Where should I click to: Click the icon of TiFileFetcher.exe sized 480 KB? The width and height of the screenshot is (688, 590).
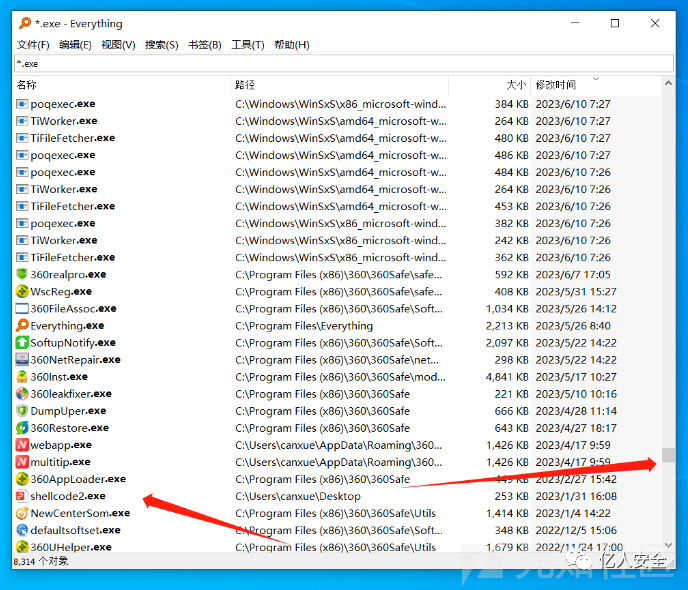[x=22, y=138]
